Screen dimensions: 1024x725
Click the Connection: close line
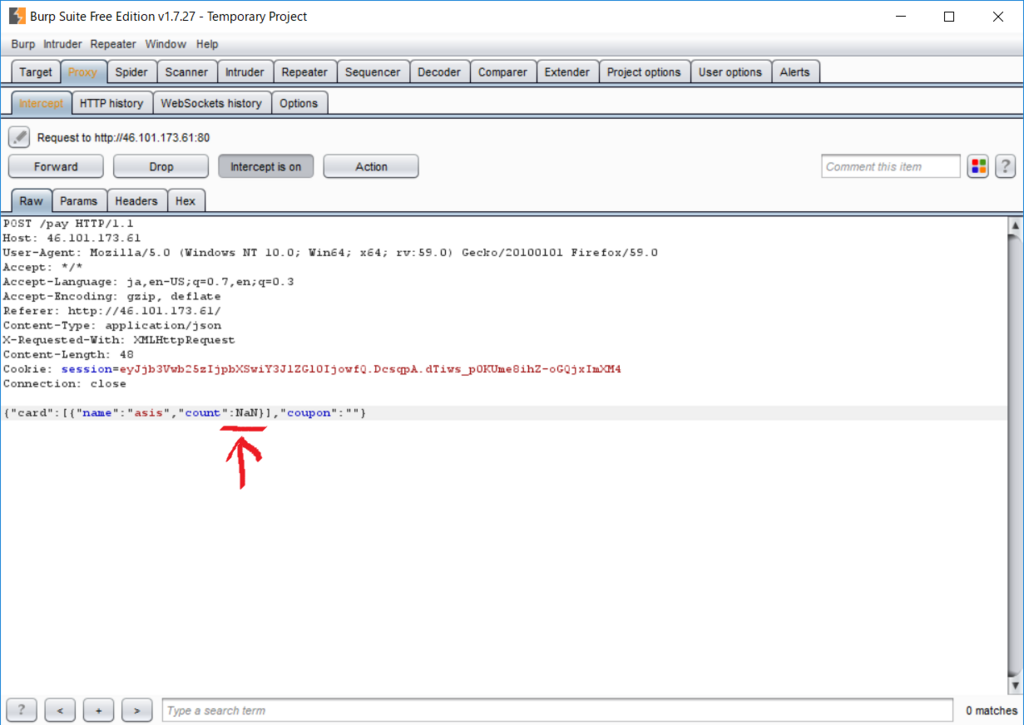(x=65, y=384)
